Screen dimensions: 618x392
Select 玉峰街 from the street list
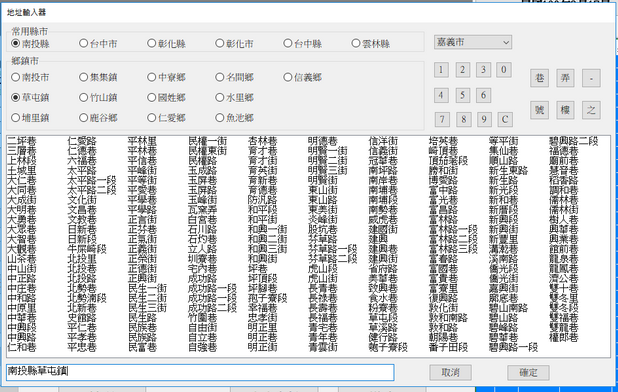(x=203, y=200)
